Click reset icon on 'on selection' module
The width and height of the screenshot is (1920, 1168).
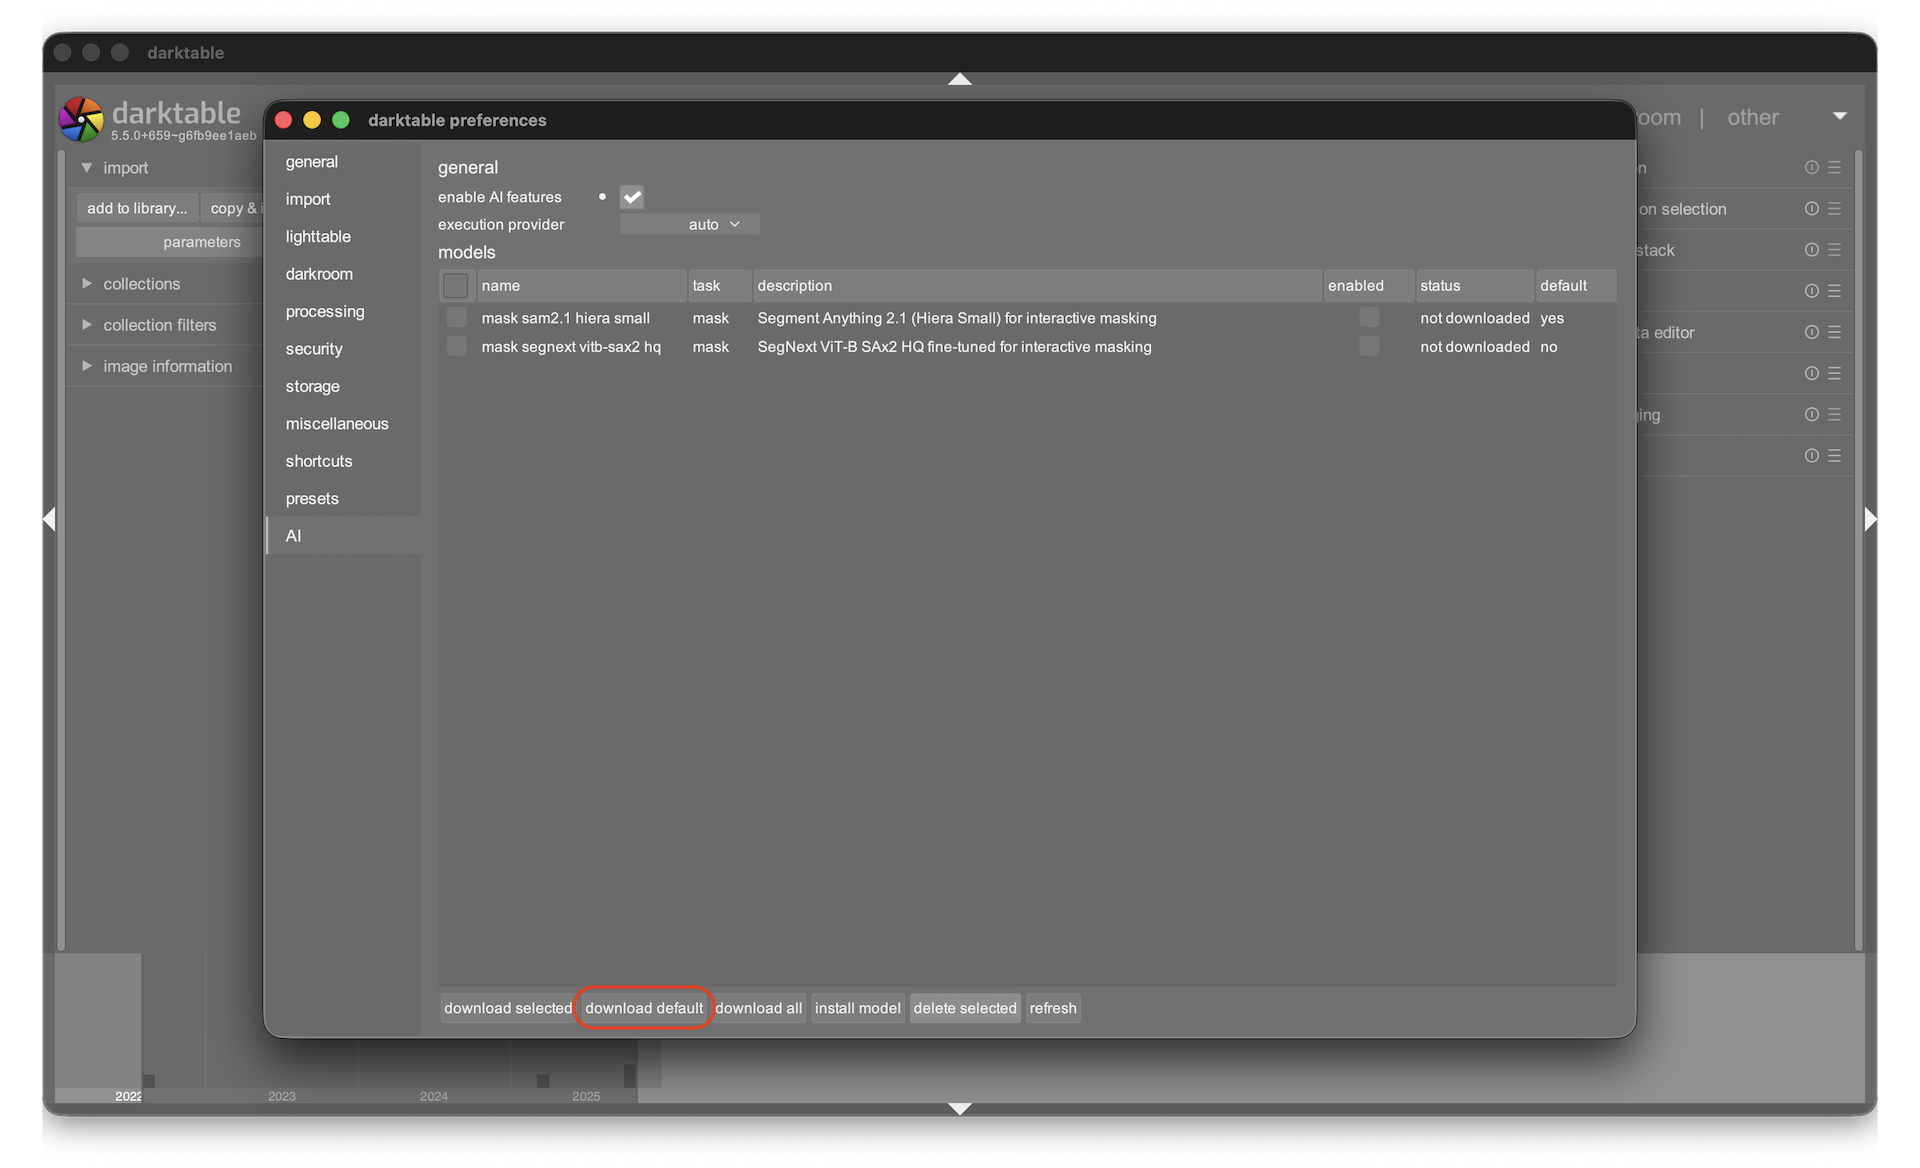pos(1811,209)
